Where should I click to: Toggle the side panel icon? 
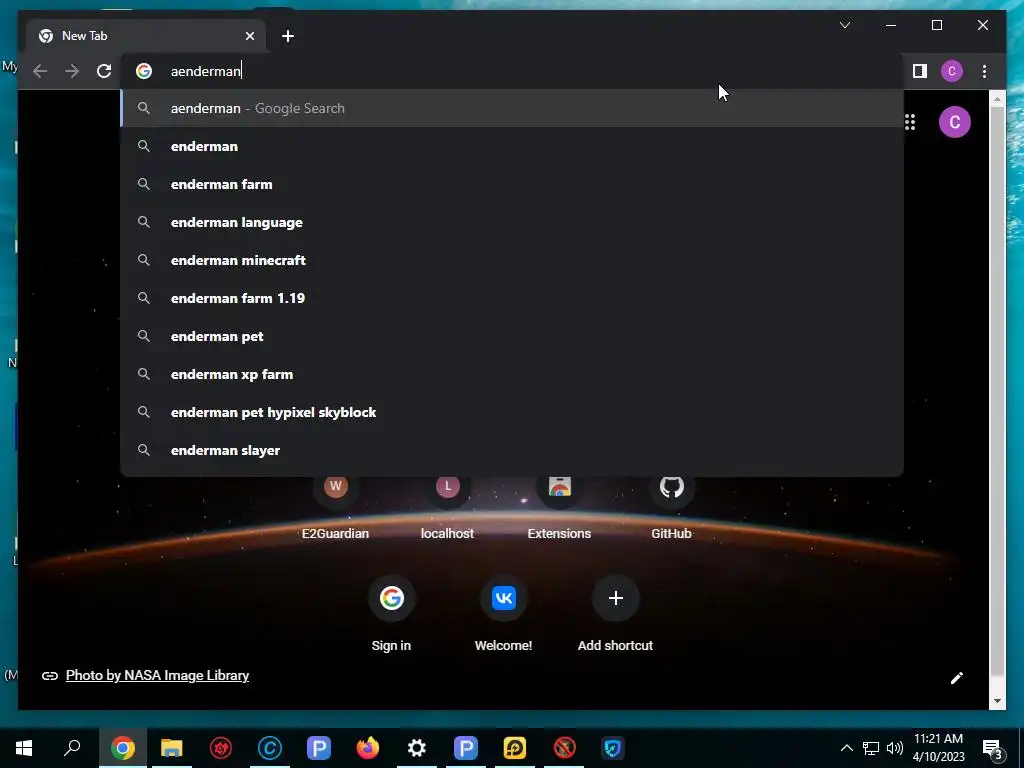click(920, 71)
